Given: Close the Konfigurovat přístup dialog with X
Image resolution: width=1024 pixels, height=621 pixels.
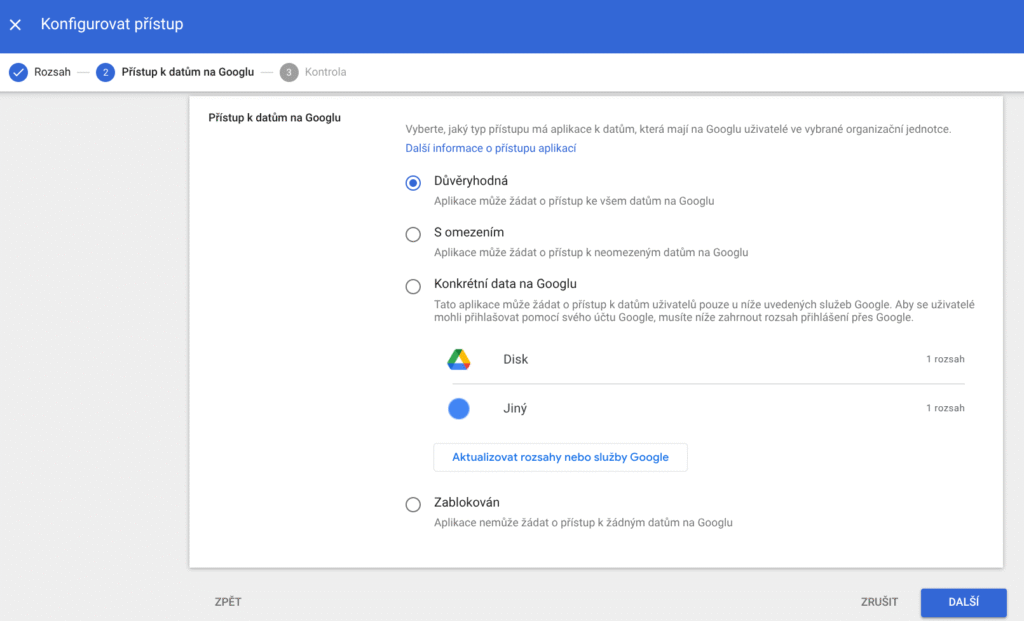Looking at the screenshot, I should pos(15,24).
